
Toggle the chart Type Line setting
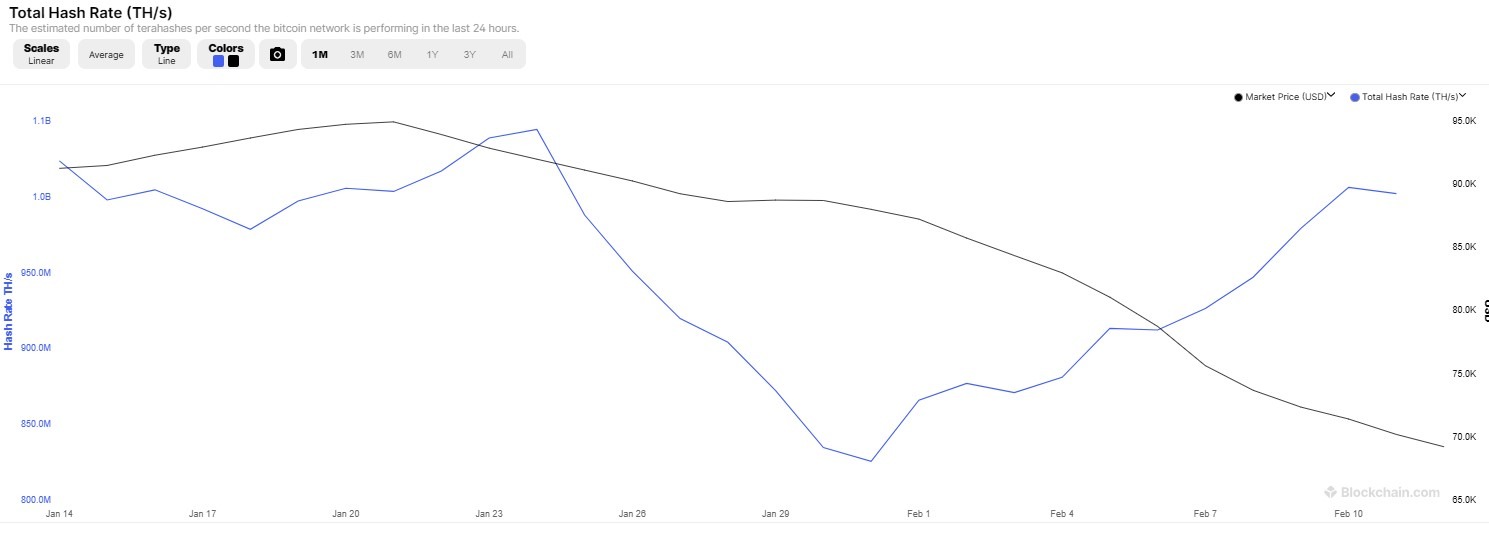pyautogui.click(x=167, y=54)
